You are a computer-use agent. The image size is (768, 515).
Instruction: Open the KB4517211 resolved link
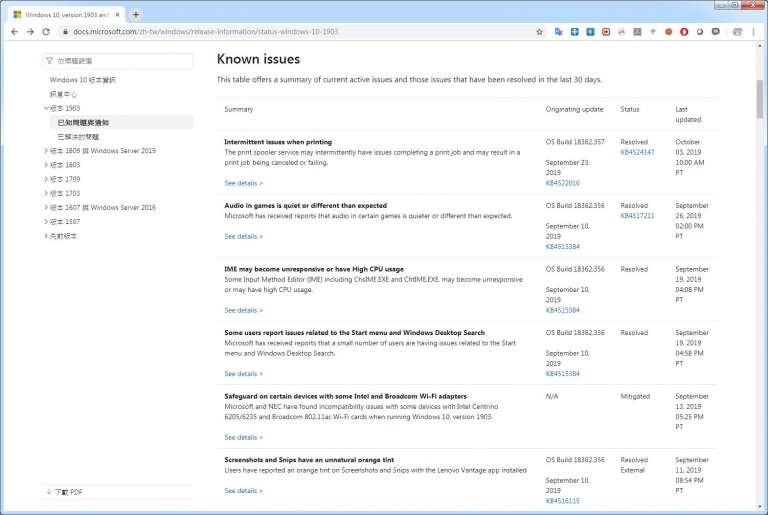637,216
